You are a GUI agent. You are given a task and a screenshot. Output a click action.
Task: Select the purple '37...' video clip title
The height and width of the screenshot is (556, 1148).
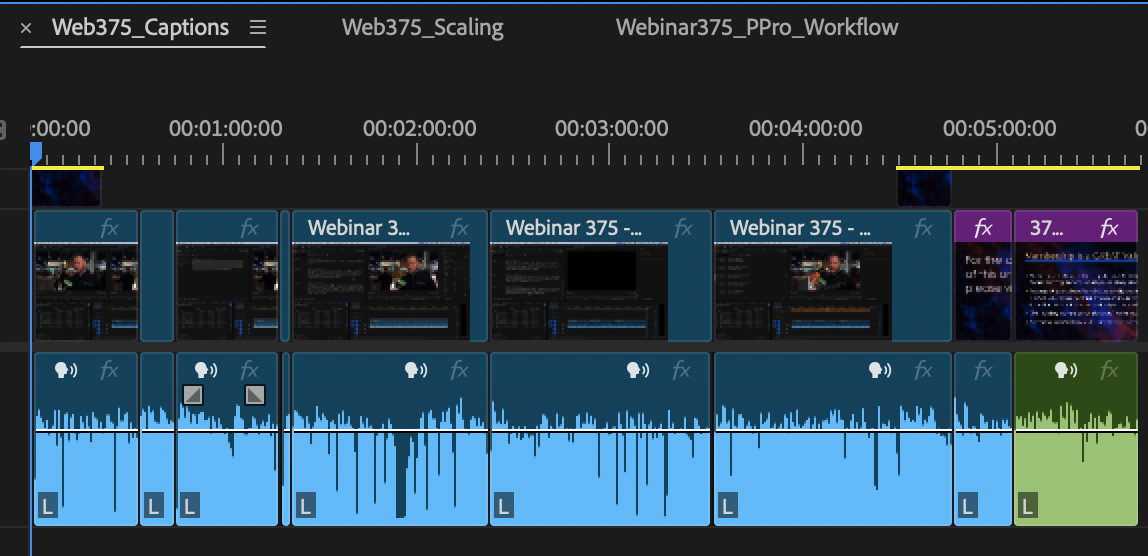click(1047, 228)
